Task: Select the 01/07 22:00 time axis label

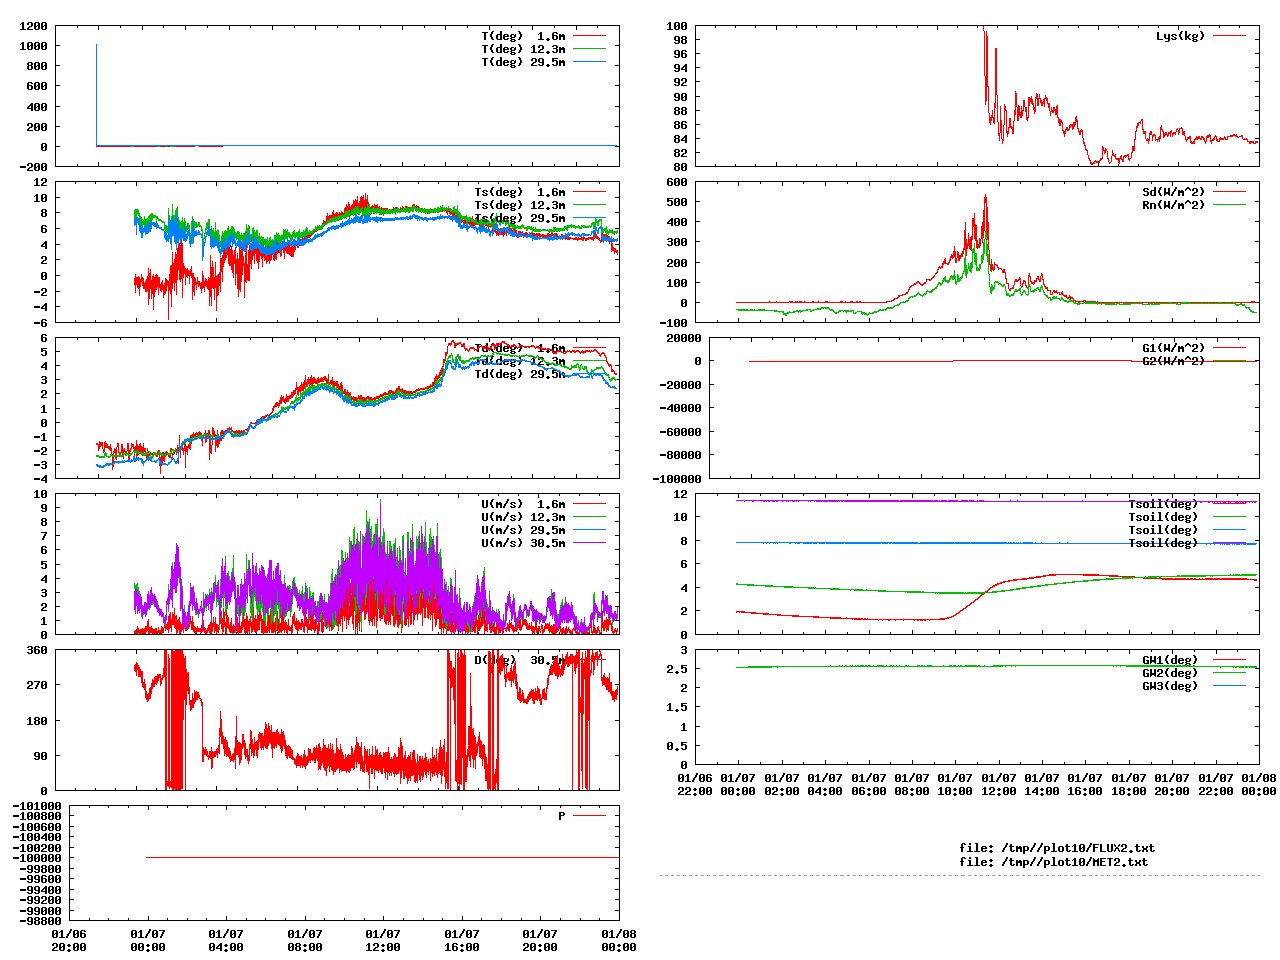Action: (x=1216, y=784)
